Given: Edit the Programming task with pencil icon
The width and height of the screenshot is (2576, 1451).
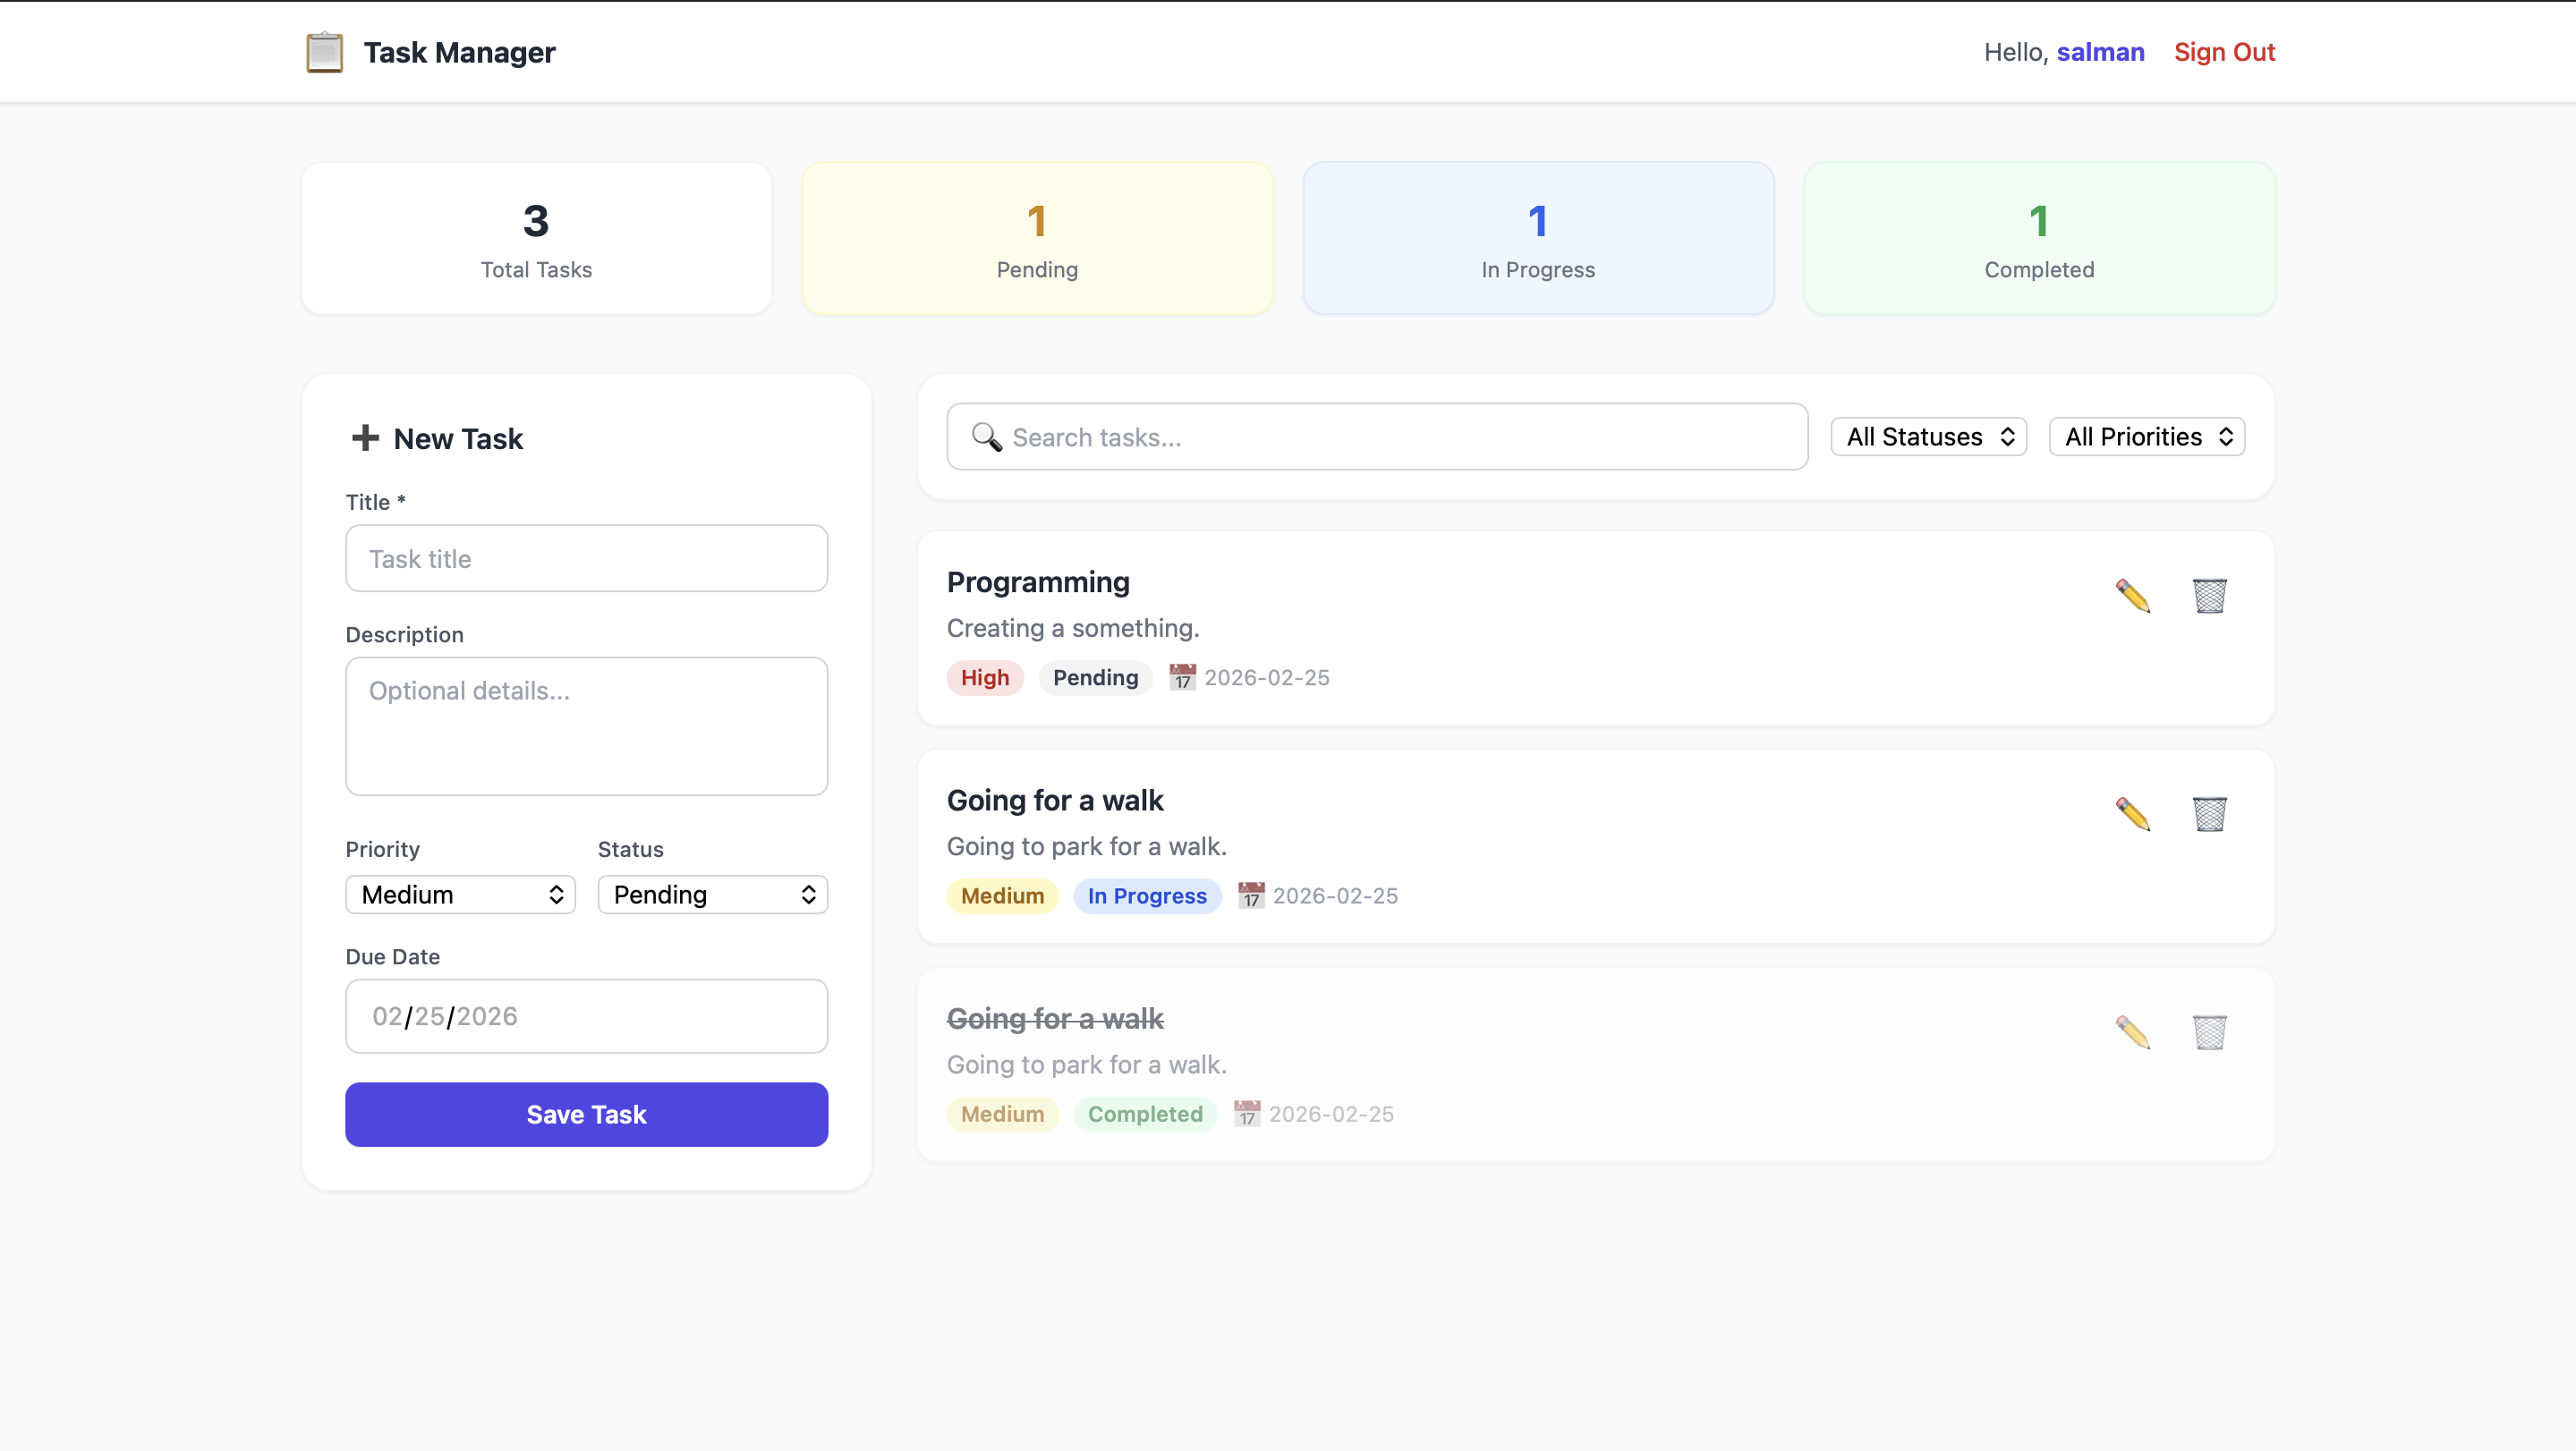Looking at the screenshot, I should (x=2132, y=596).
